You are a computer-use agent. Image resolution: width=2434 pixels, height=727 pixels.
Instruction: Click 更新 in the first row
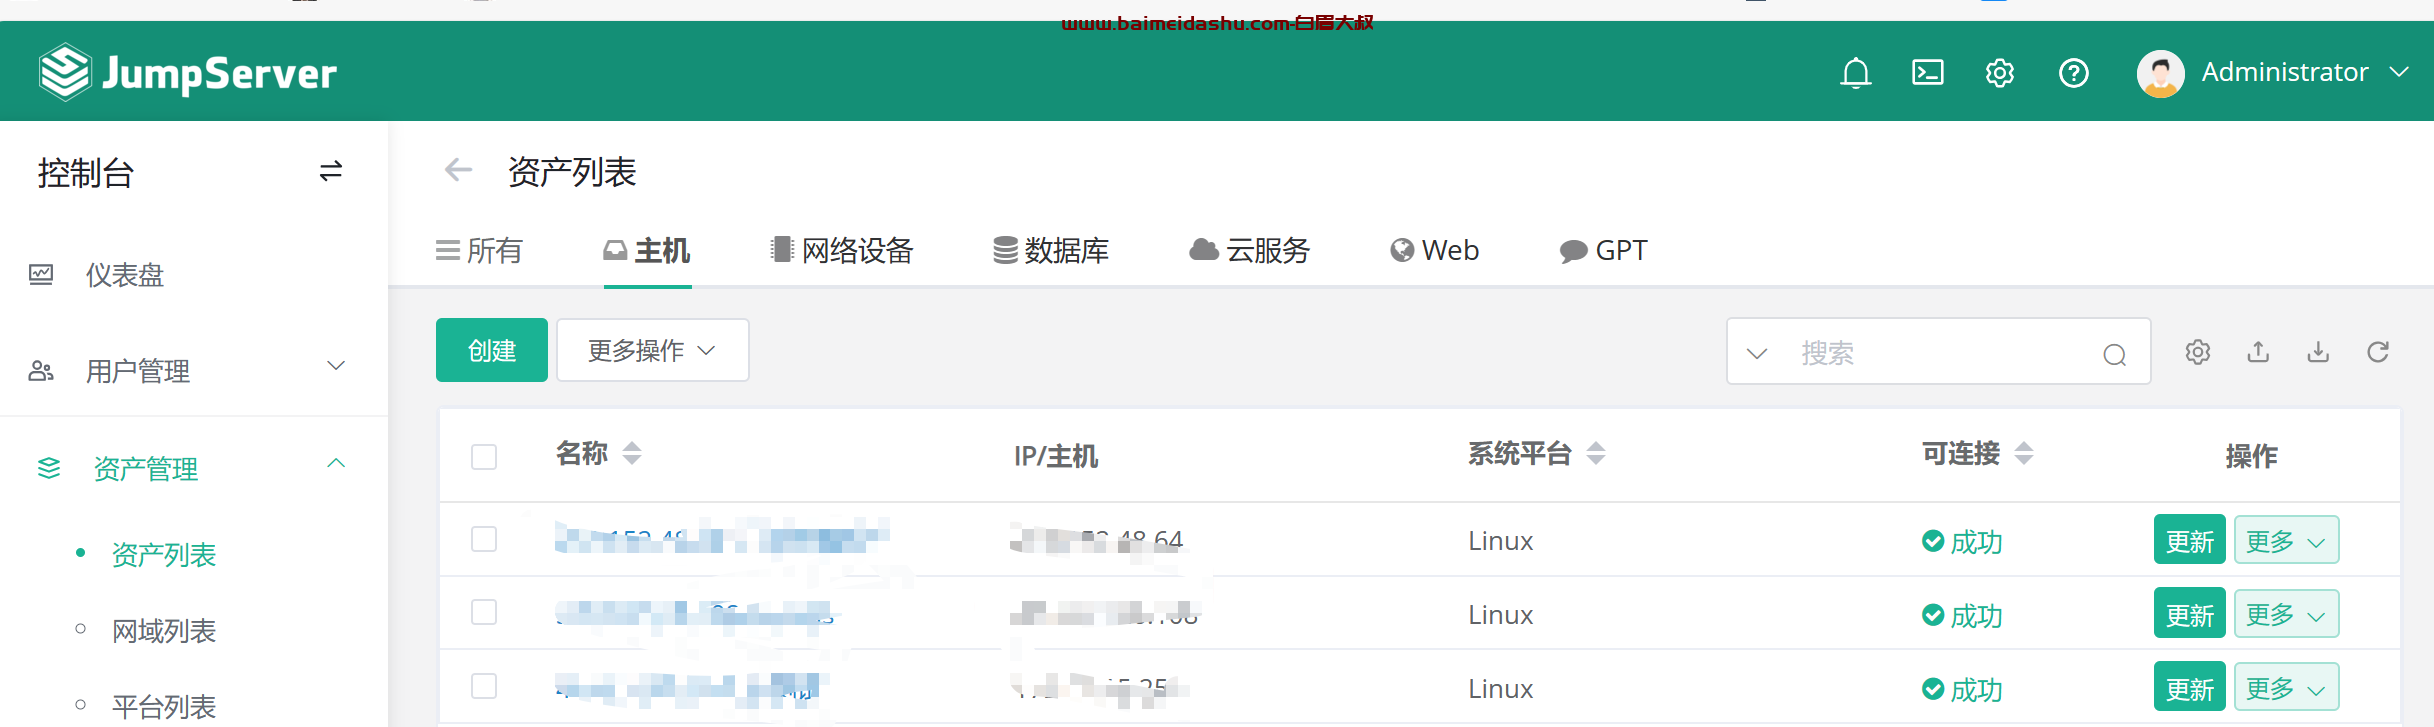[2189, 540]
